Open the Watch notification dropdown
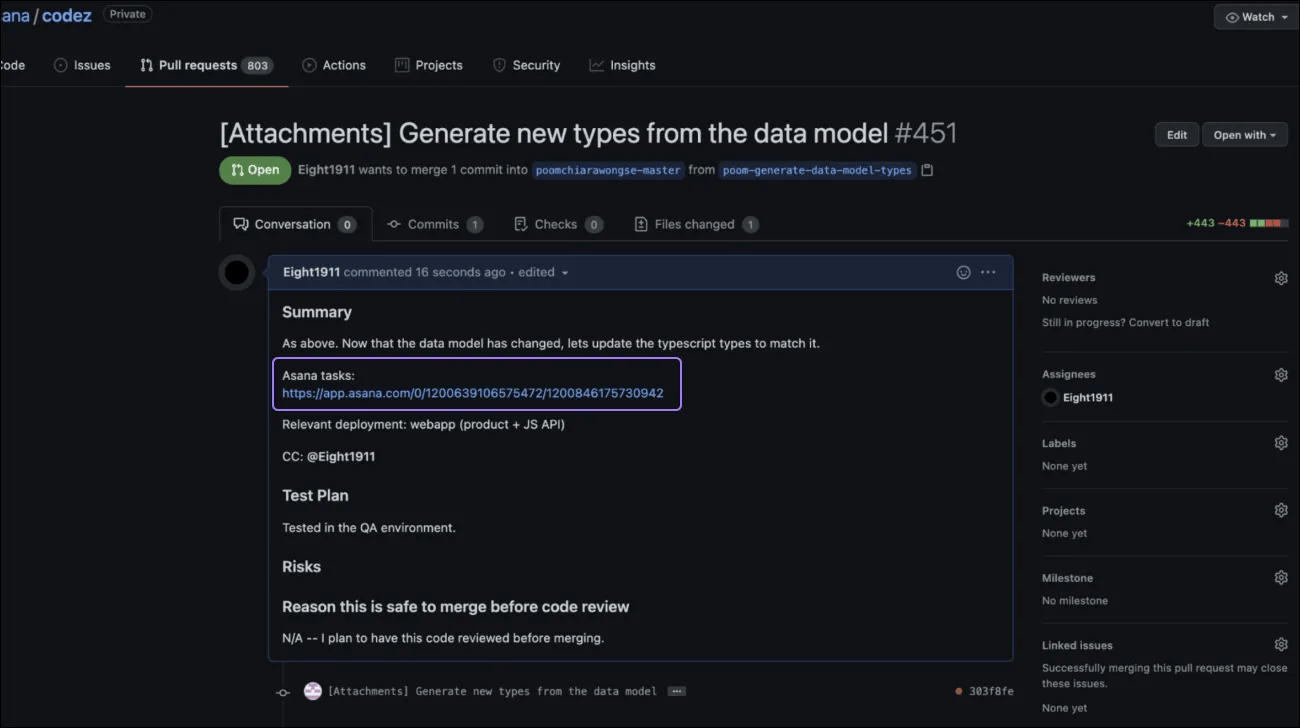 tap(1255, 16)
